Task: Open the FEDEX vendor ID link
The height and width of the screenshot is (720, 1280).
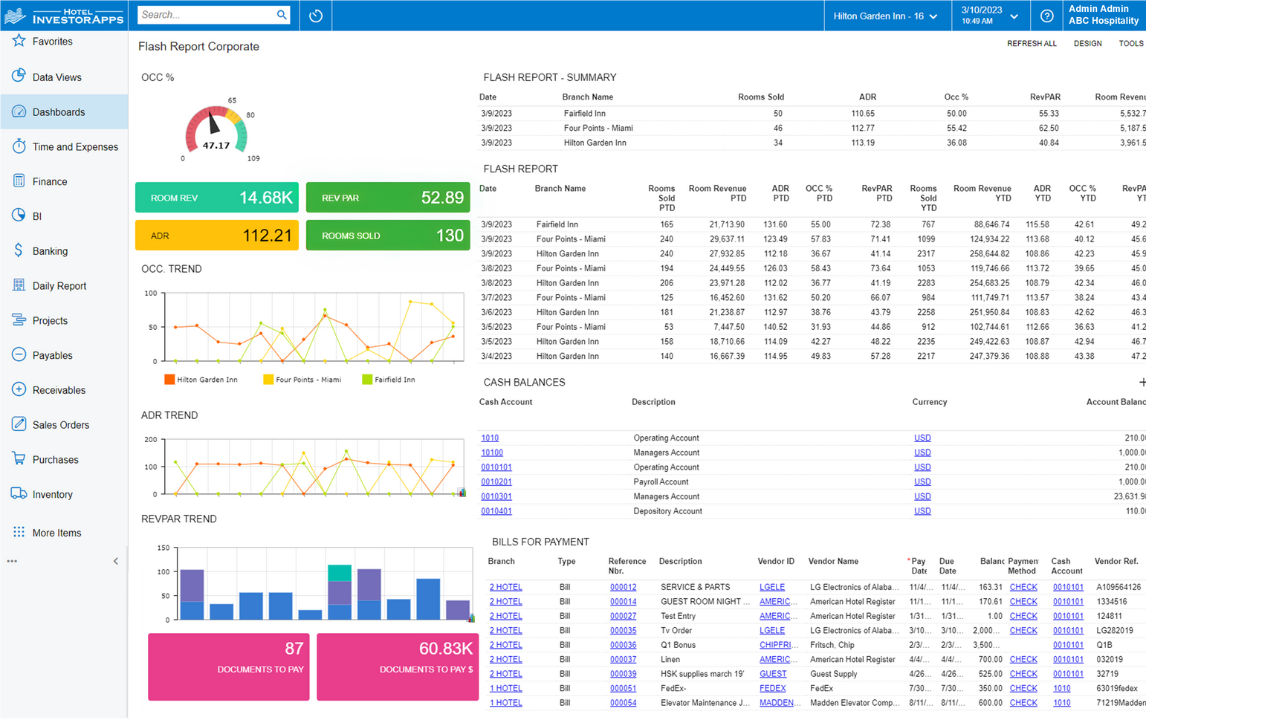Action: pos(772,688)
